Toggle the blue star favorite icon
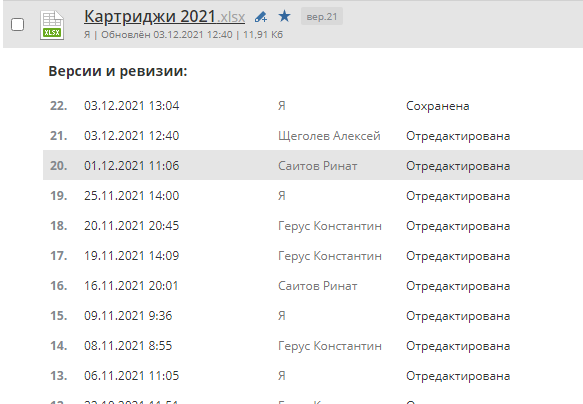Screen dimensions: 583x404 284,16
